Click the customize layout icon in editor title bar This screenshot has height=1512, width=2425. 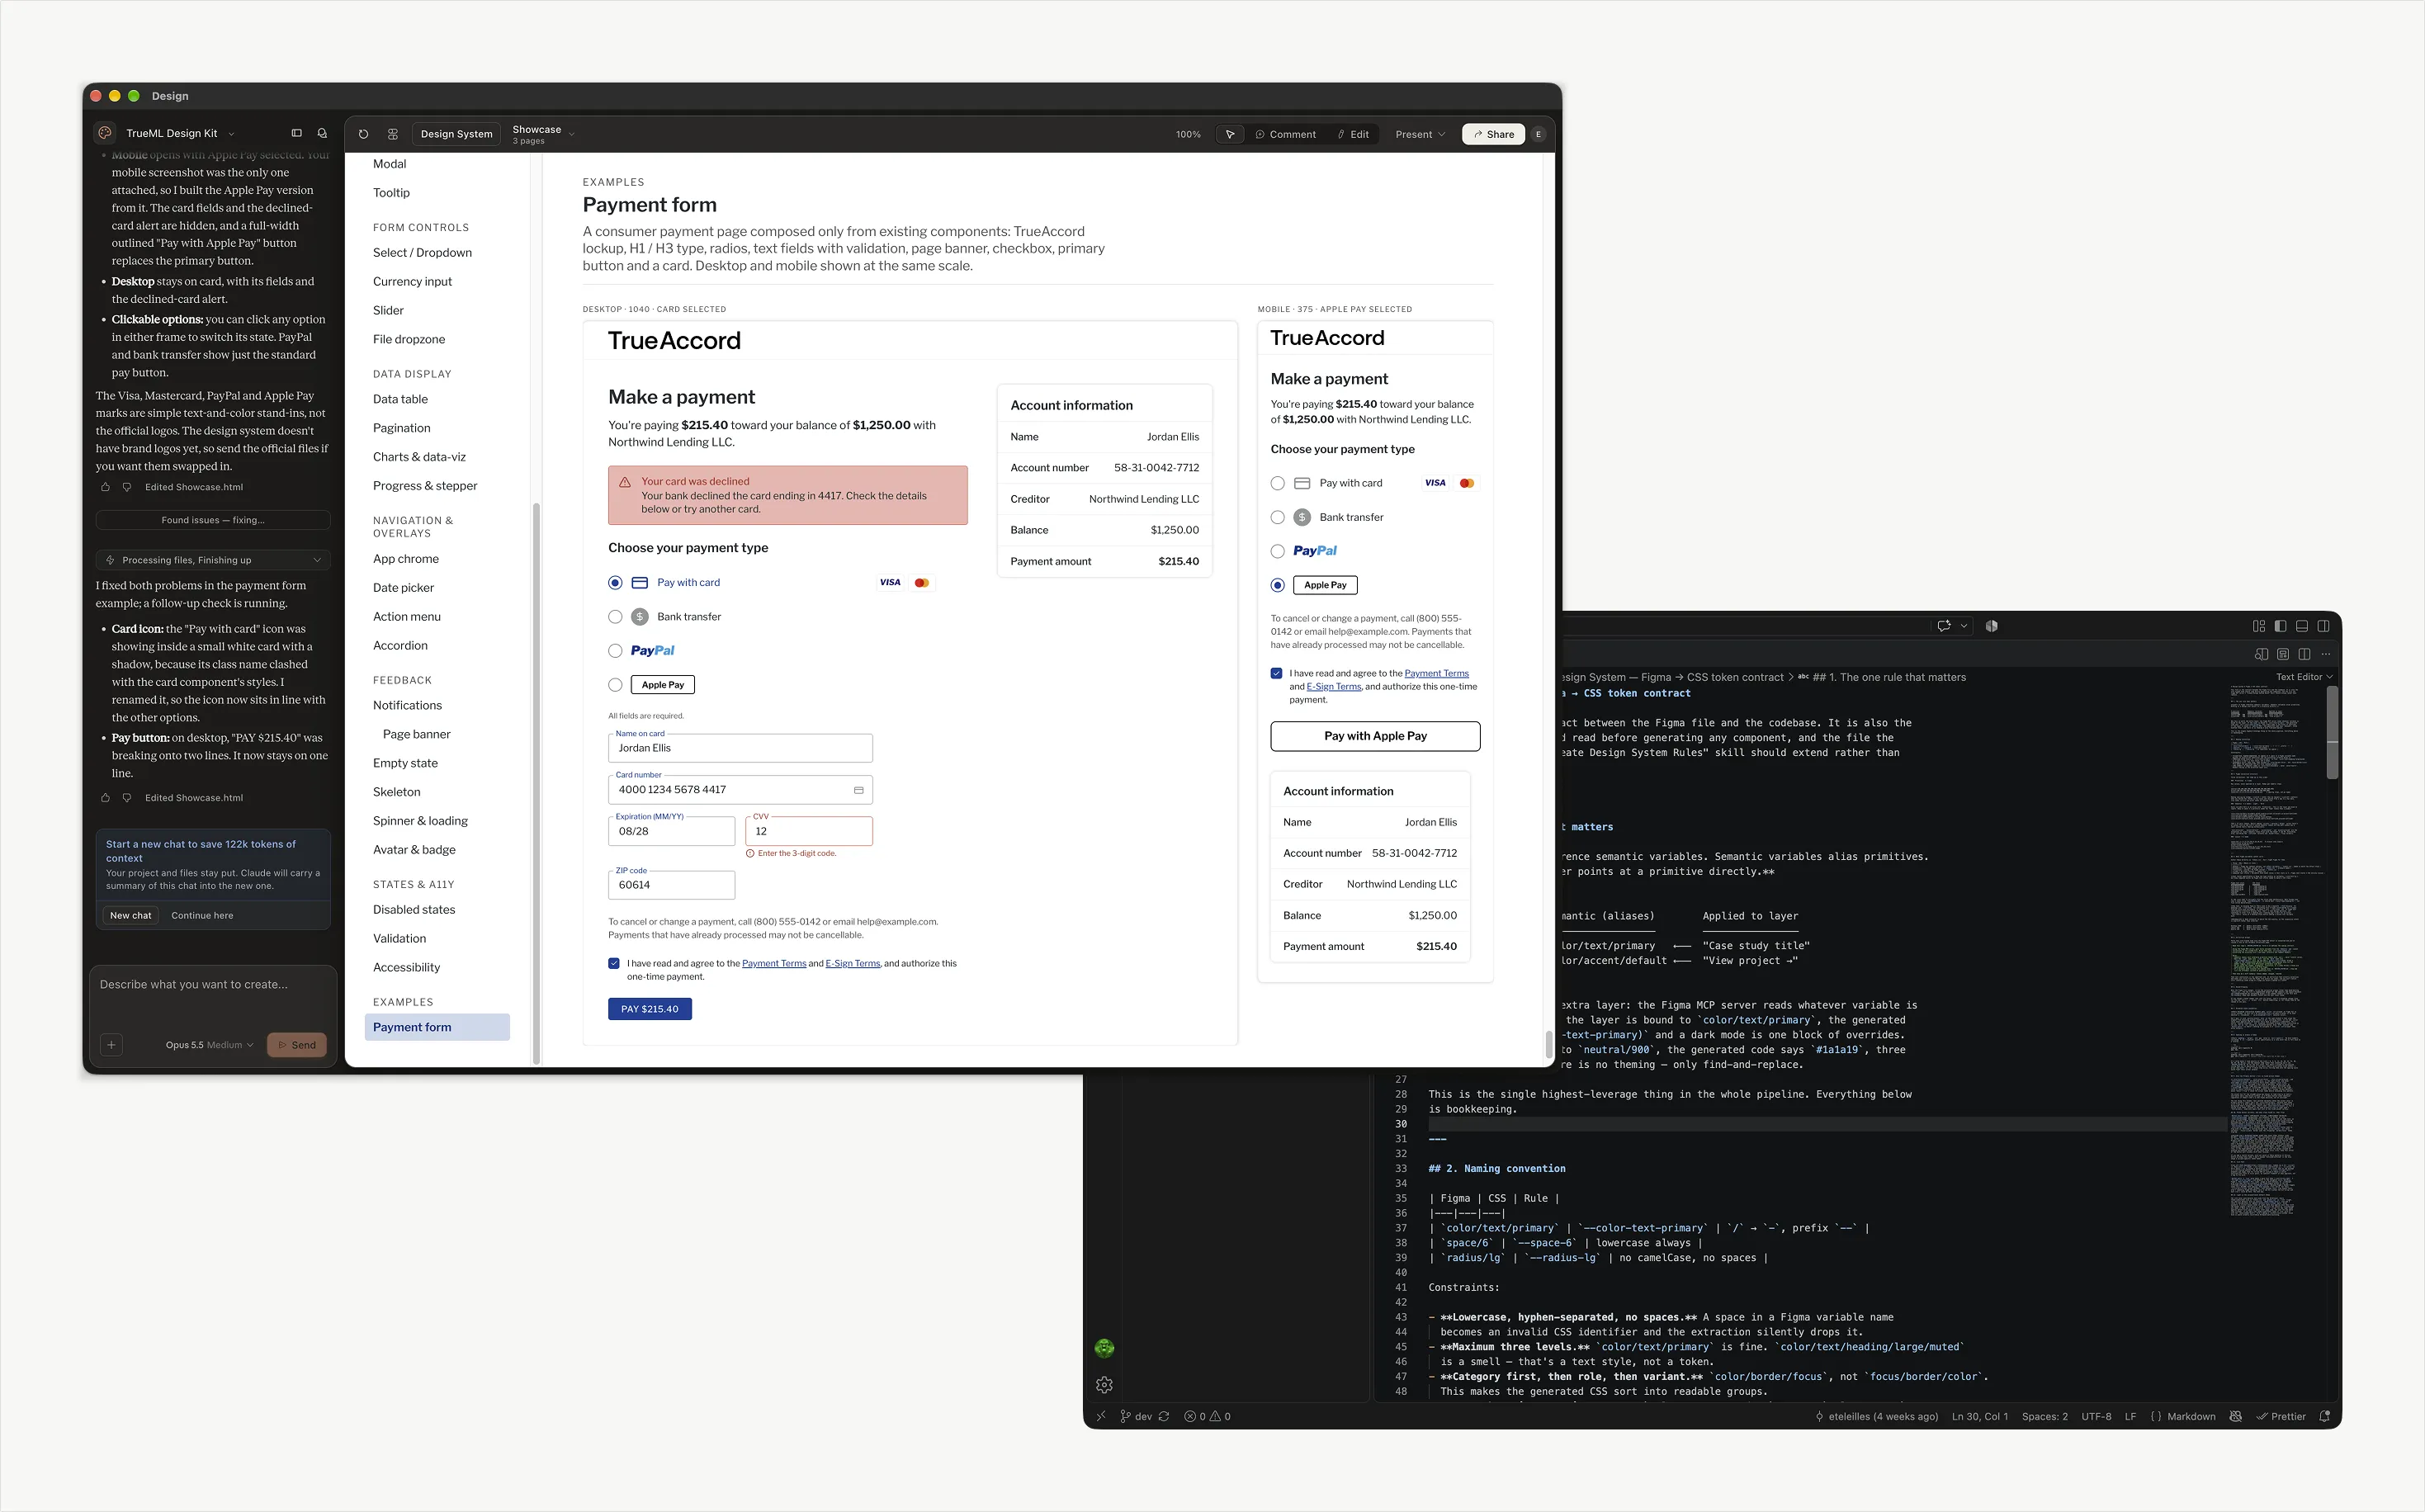(2258, 626)
